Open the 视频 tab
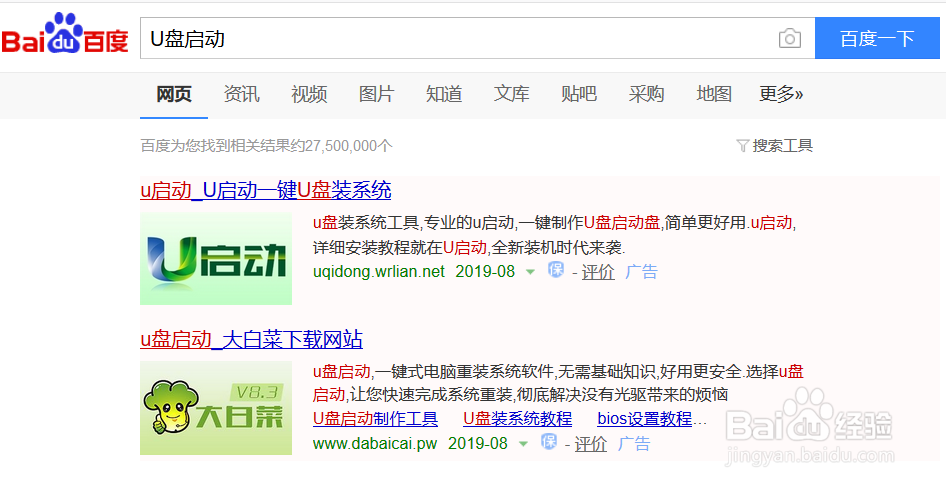The height and width of the screenshot is (488, 946). coord(309,94)
